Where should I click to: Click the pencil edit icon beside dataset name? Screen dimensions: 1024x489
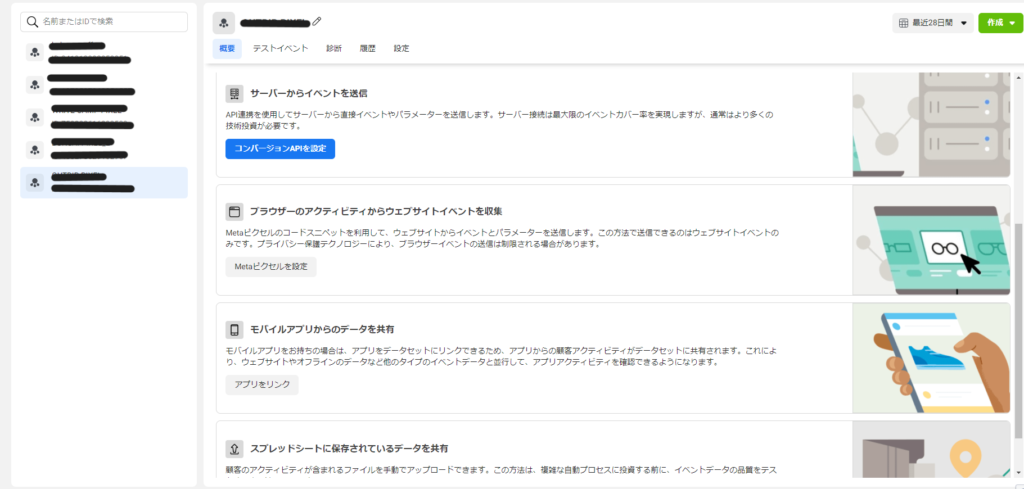(x=318, y=21)
